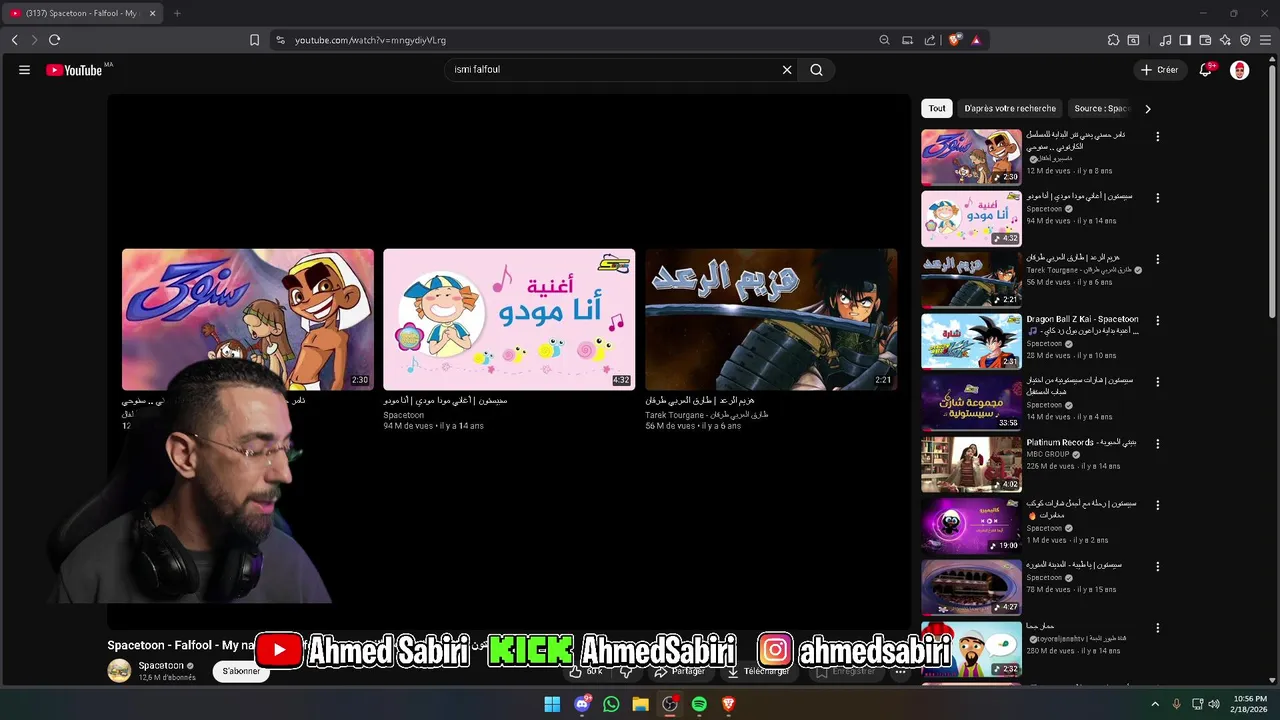This screenshot has height=720, width=1280.
Task: Open the account avatar menu
Action: click(1240, 70)
